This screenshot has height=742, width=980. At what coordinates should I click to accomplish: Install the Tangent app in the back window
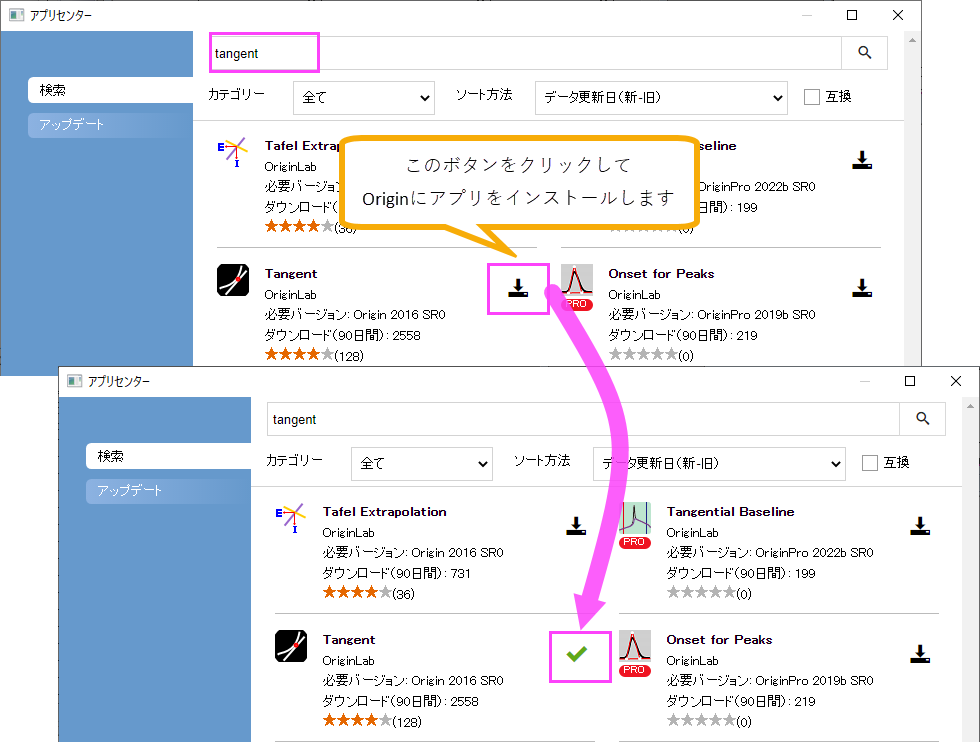click(x=518, y=288)
